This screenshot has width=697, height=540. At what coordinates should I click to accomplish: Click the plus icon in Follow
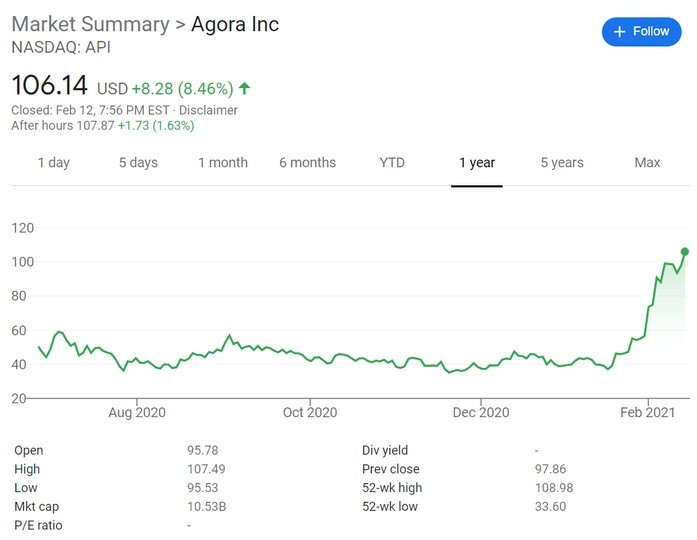pos(619,32)
